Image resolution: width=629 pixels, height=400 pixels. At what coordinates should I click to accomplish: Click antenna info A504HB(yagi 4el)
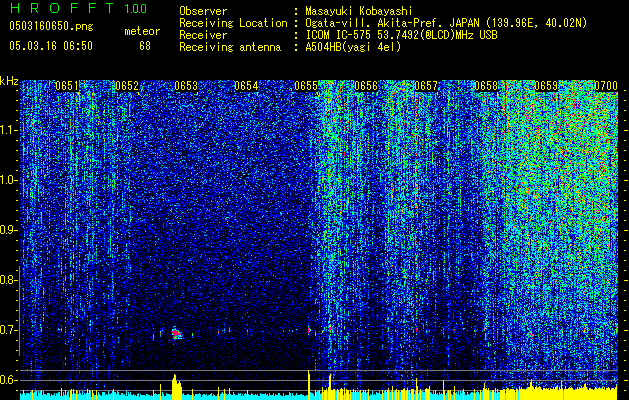(x=353, y=47)
